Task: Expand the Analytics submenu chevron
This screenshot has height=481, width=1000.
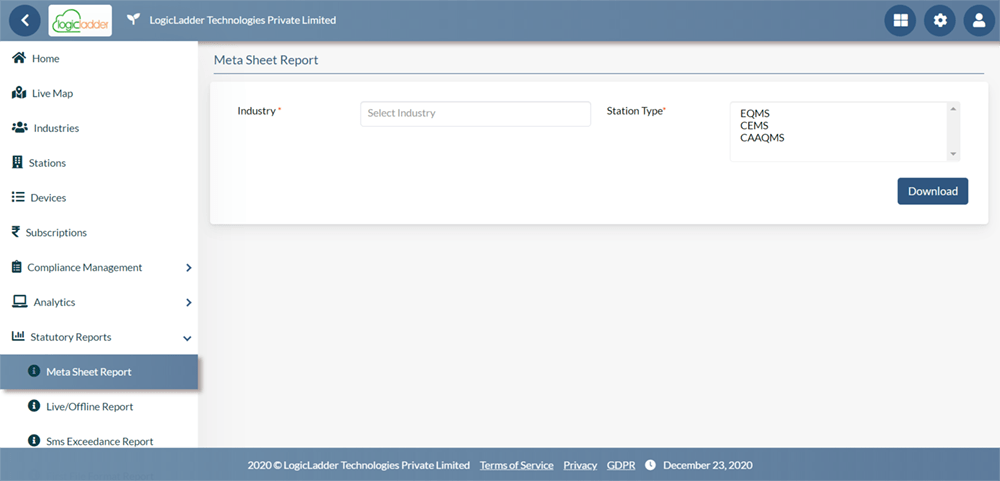Action: pyautogui.click(x=188, y=302)
